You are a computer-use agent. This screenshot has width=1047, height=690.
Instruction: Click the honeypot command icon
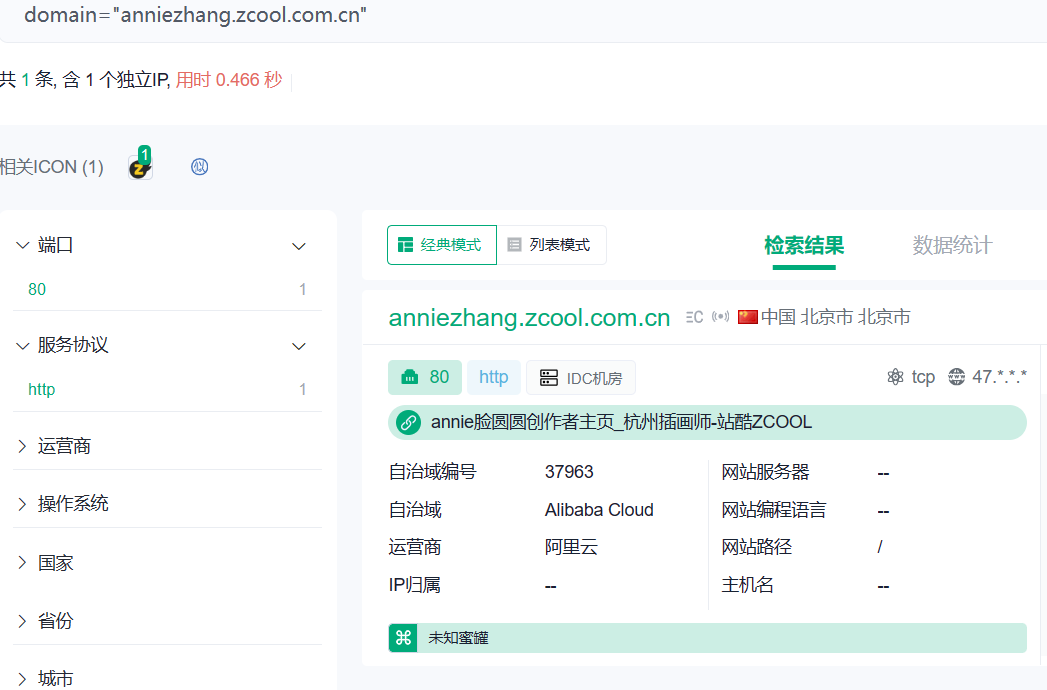[x=403, y=638]
